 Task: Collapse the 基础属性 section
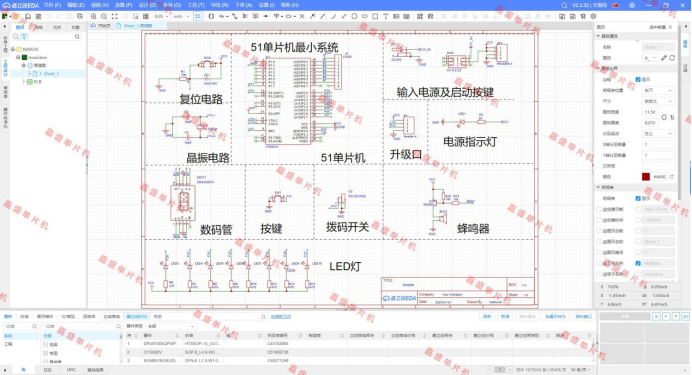tap(598, 36)
